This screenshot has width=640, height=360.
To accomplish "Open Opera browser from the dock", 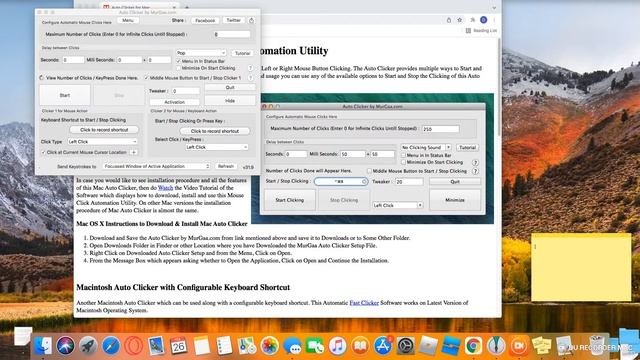I will [x=133, y=346].
